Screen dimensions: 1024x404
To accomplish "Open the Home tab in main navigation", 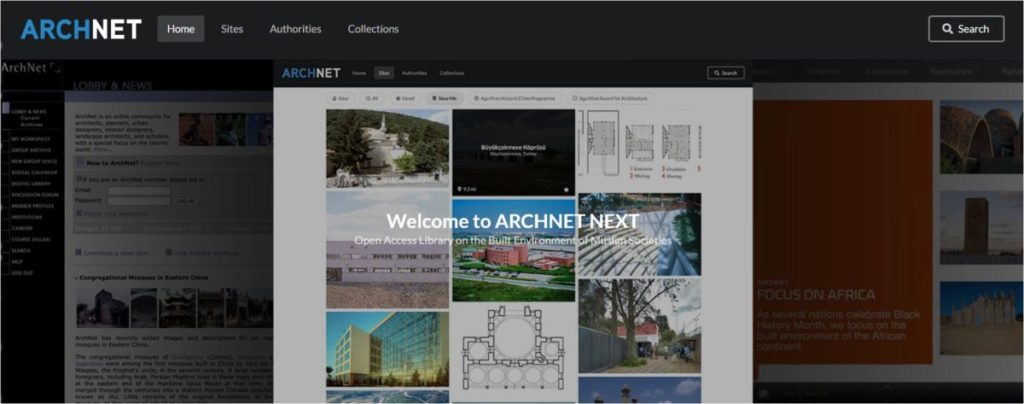I will coord(181,29).
